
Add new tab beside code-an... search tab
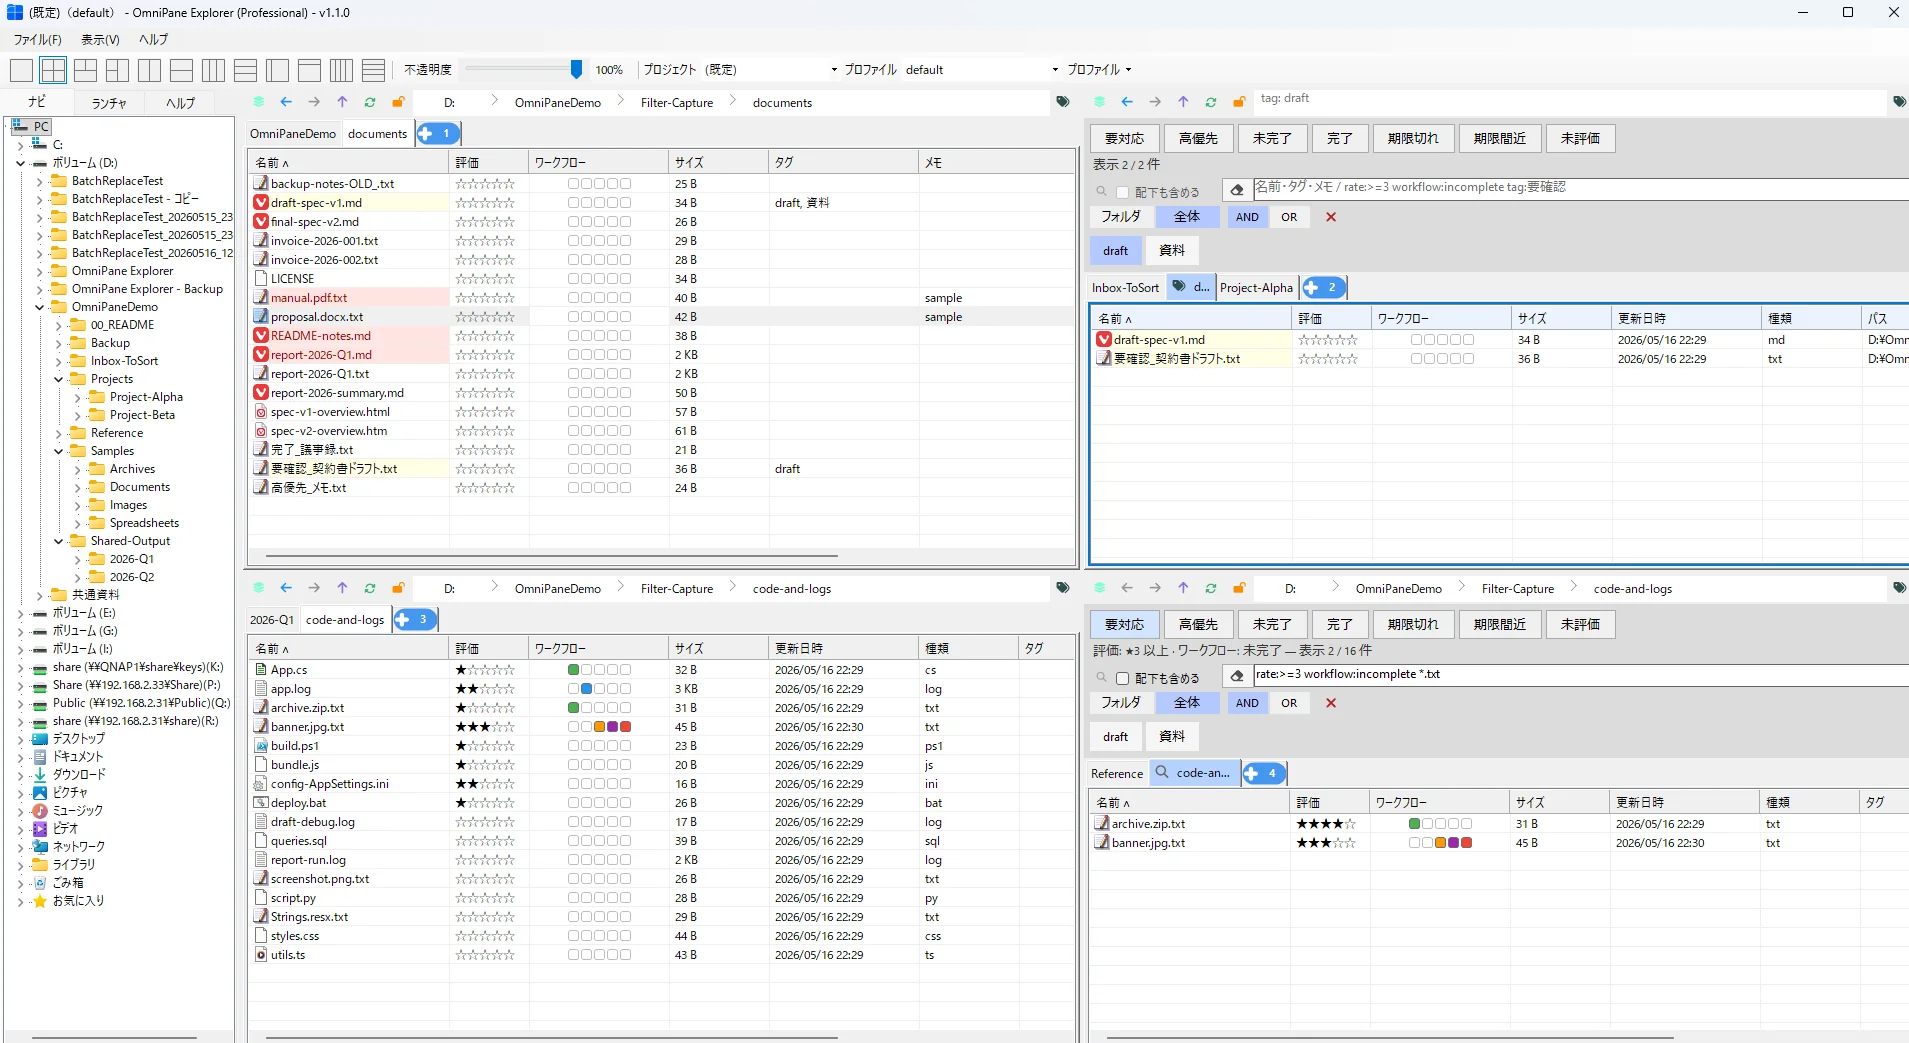(x=1264, y=773)
